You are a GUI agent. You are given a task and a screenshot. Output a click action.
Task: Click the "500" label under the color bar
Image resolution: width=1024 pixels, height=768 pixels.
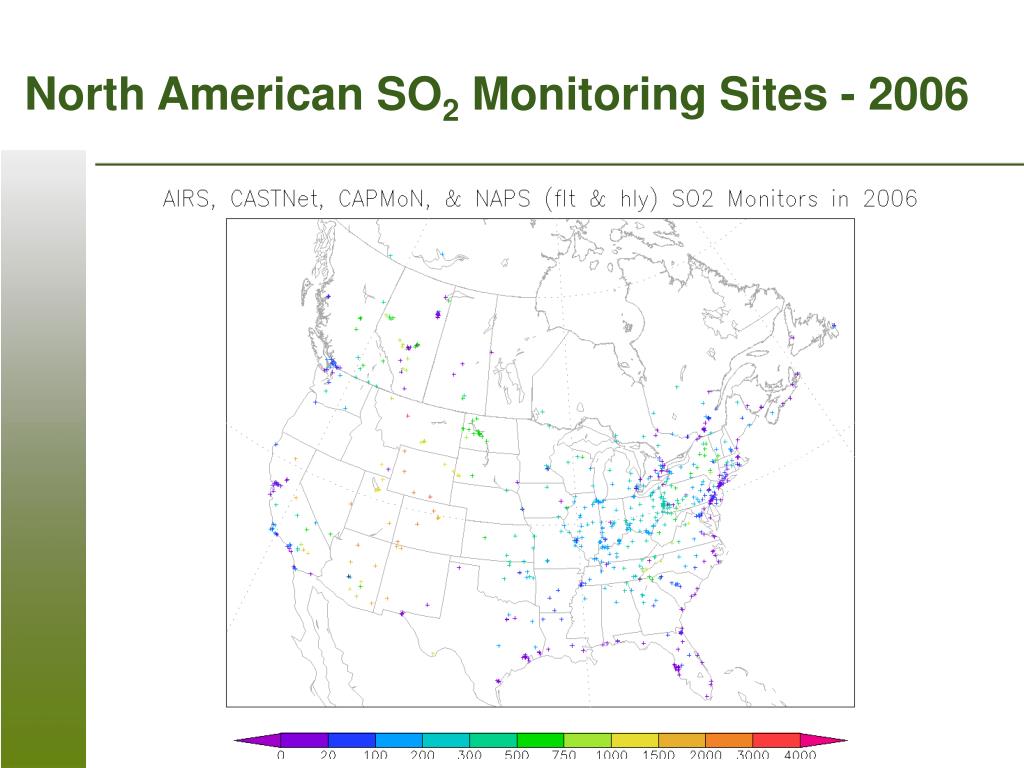tap(517, 754)
